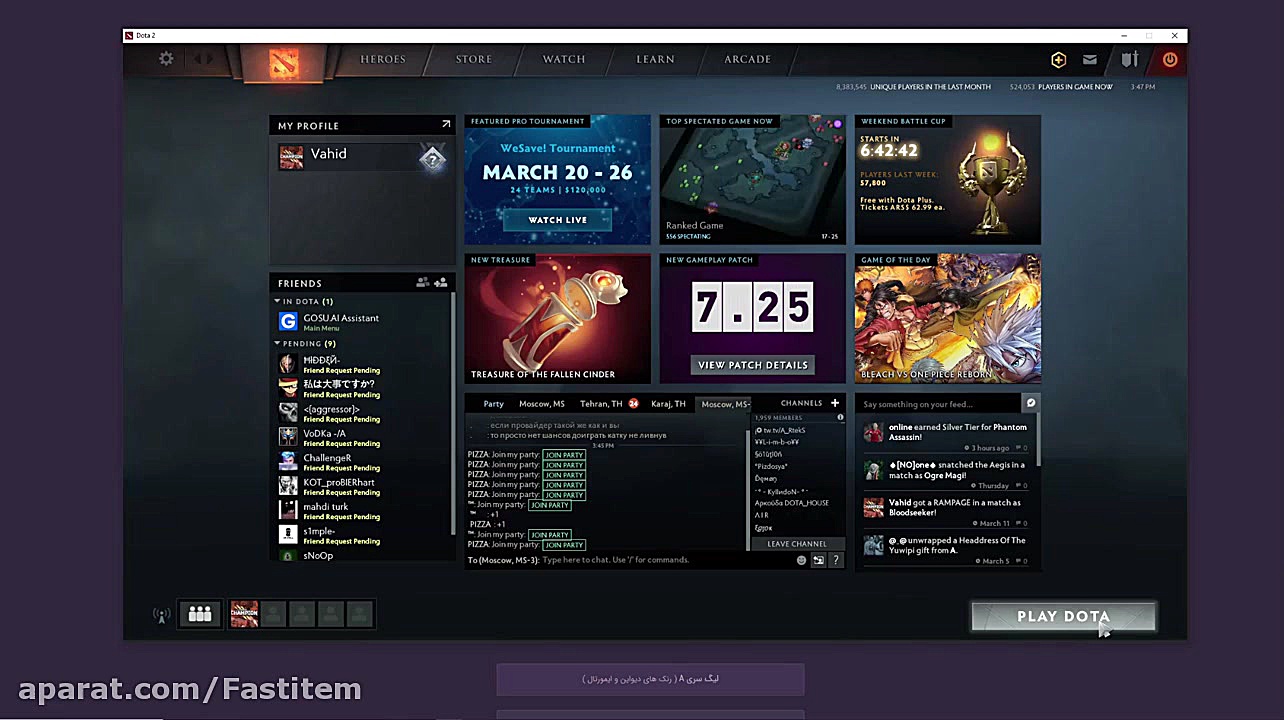This screenshot has width=1284, height=720.
Task: Open the mail envelope icon
Action: click(1090, 60)
